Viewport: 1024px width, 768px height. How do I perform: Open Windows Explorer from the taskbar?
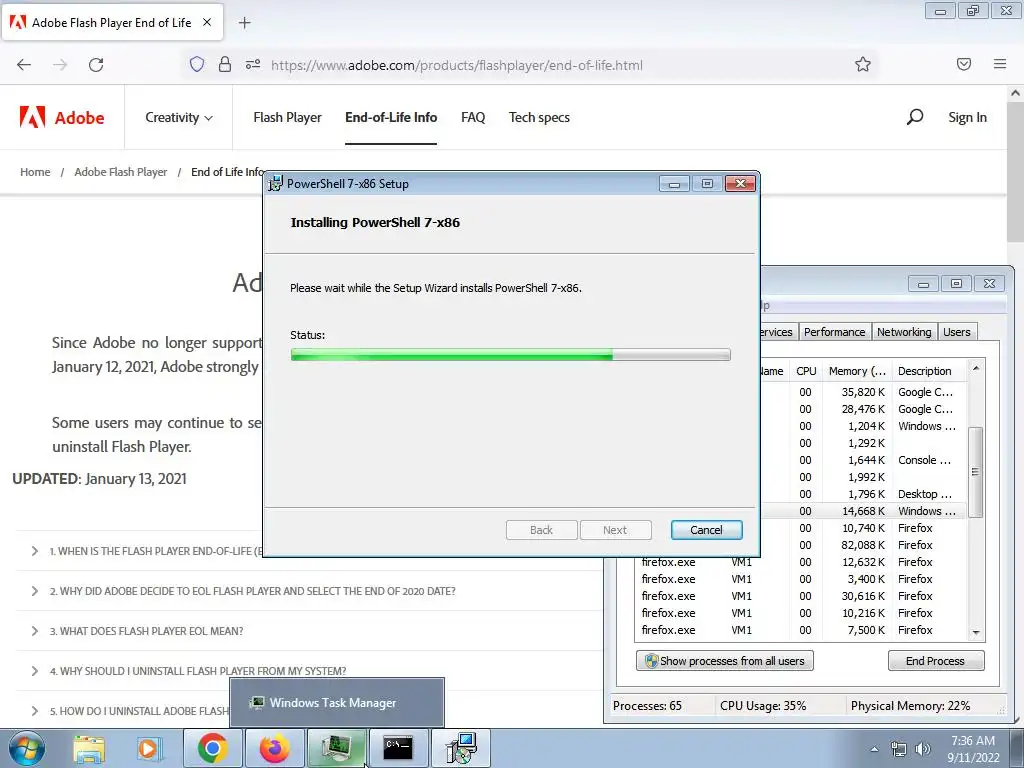click(89, 749)
